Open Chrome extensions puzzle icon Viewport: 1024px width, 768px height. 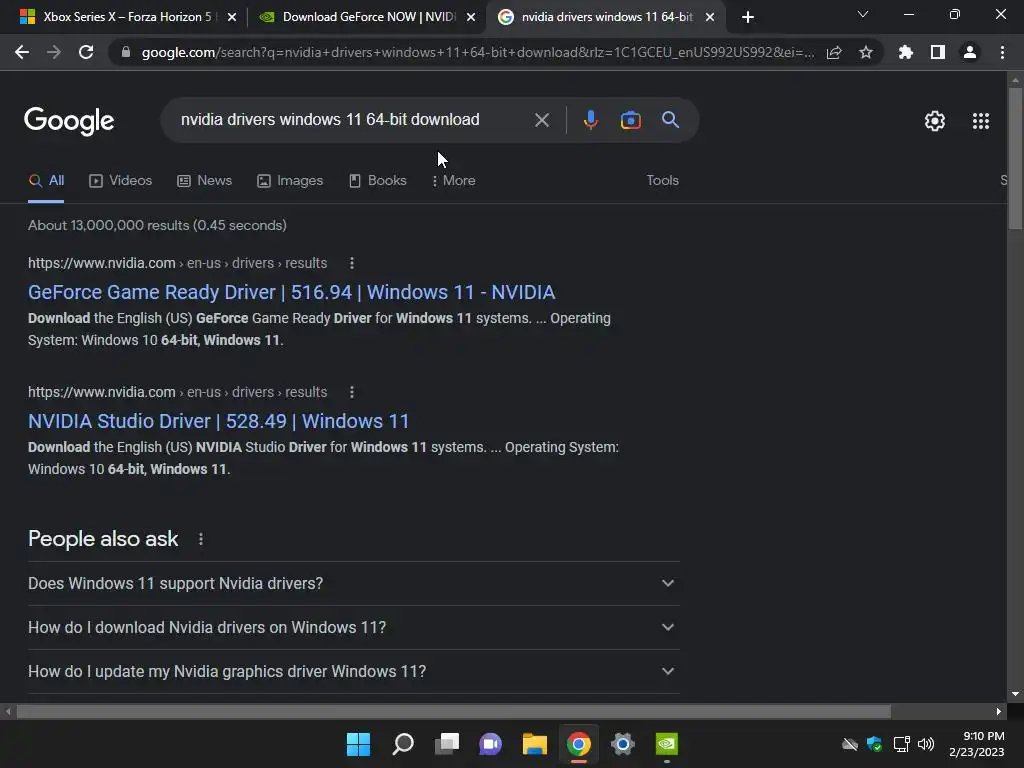[906, 52]
